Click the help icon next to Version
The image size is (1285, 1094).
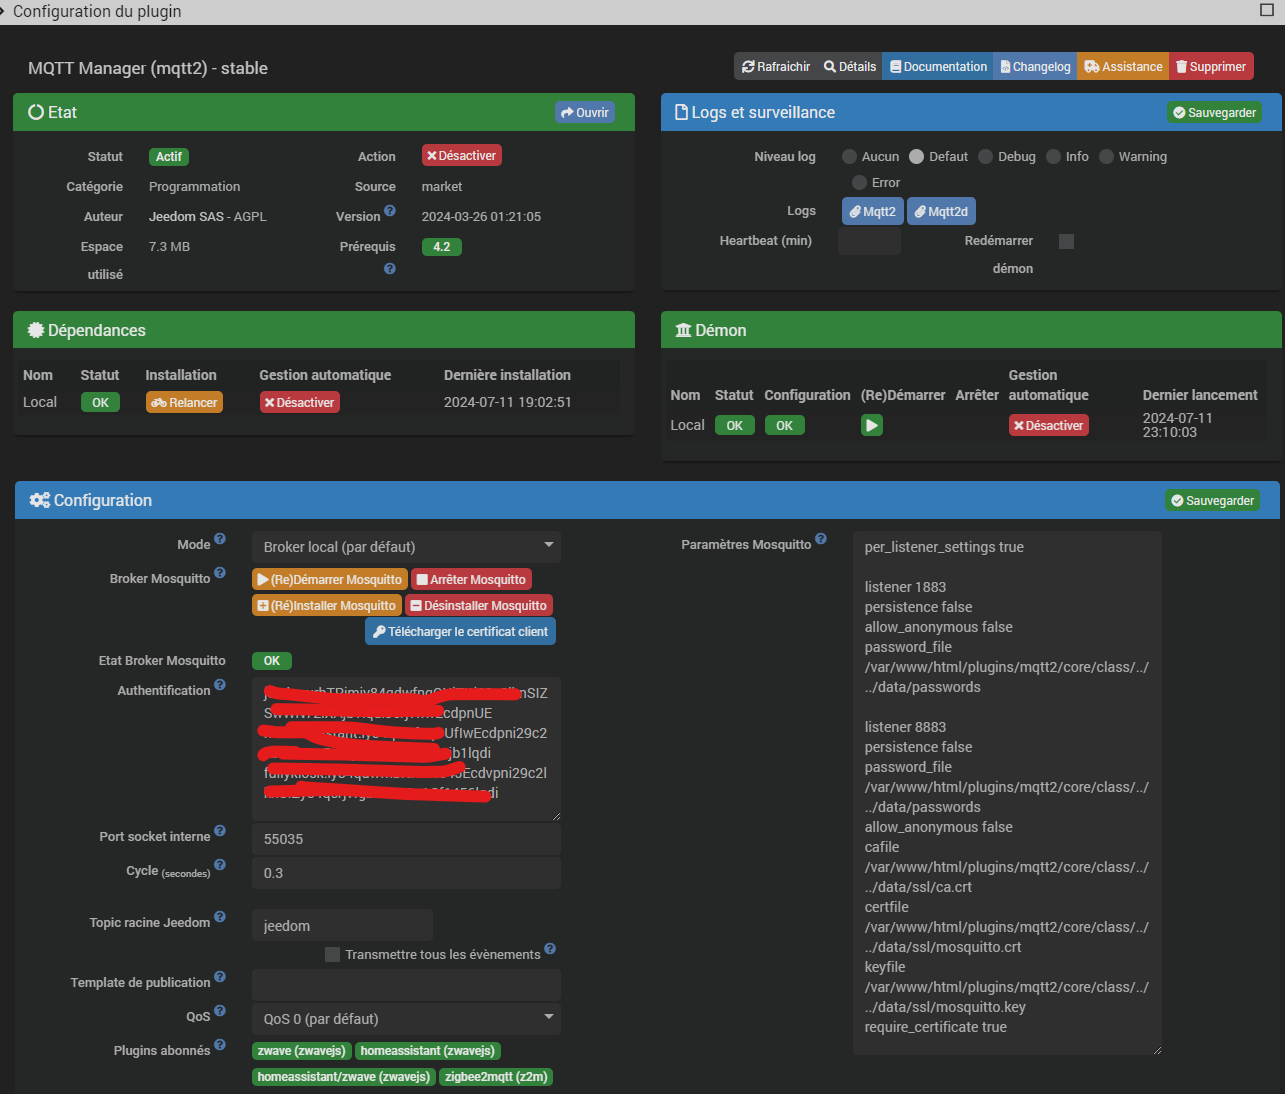point(390,211)
